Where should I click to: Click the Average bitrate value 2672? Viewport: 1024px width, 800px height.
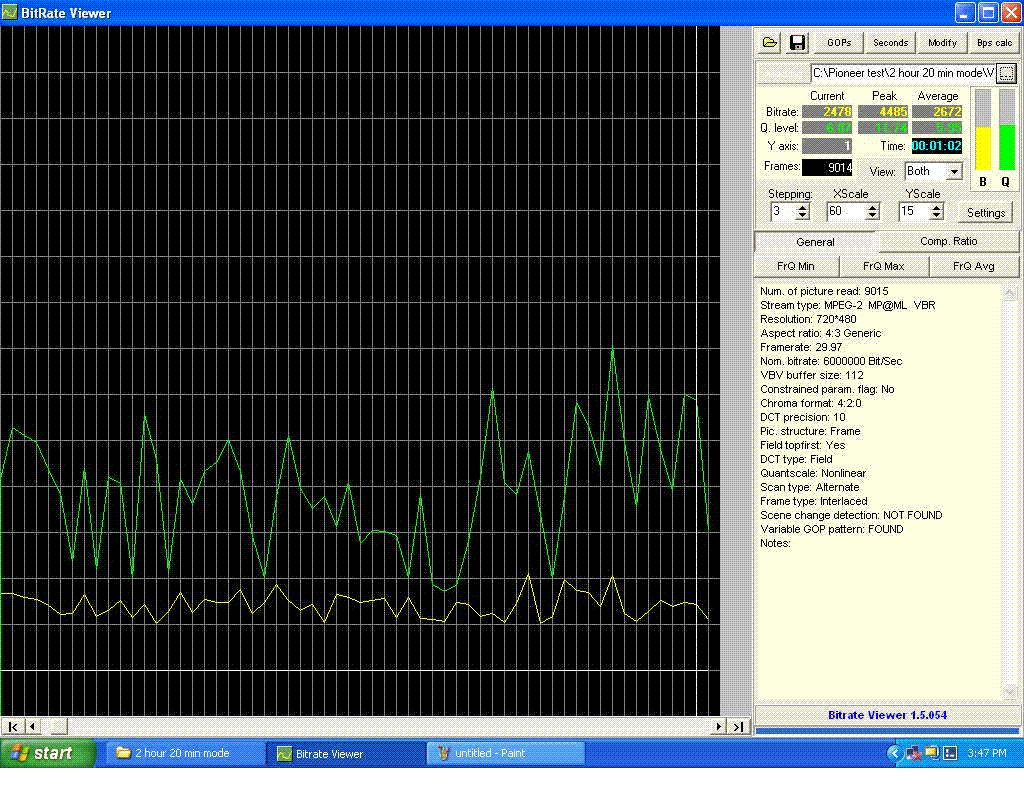click(x=937, y=112)
